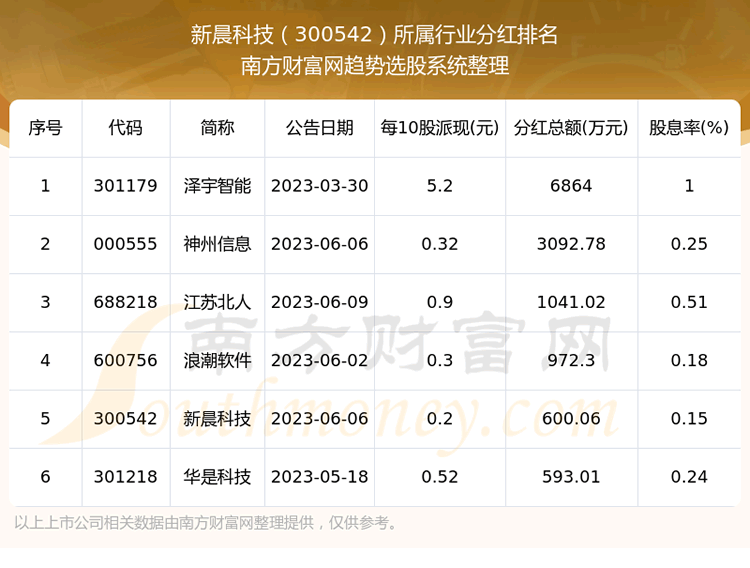The height and width of the screenshot is (568, 750).
Task: Click date 2023-05-18
Action: click(320, 477)
